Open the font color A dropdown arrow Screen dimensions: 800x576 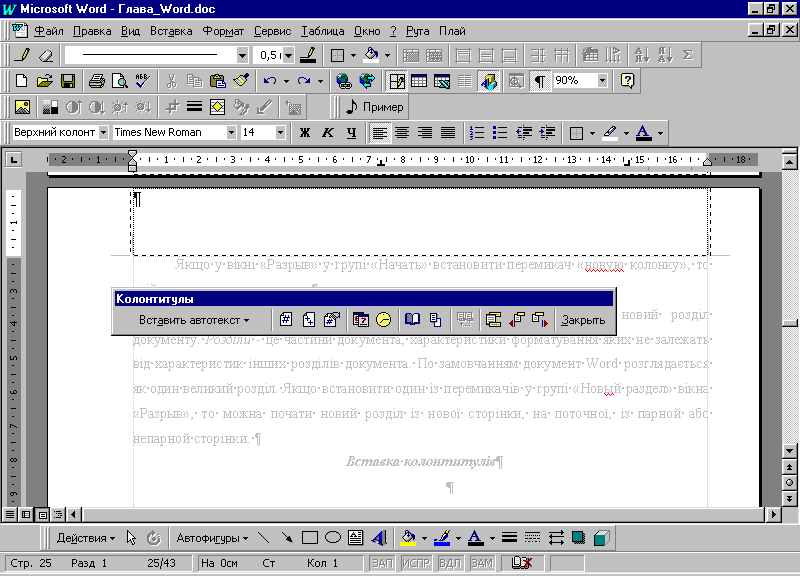point(661,133)
